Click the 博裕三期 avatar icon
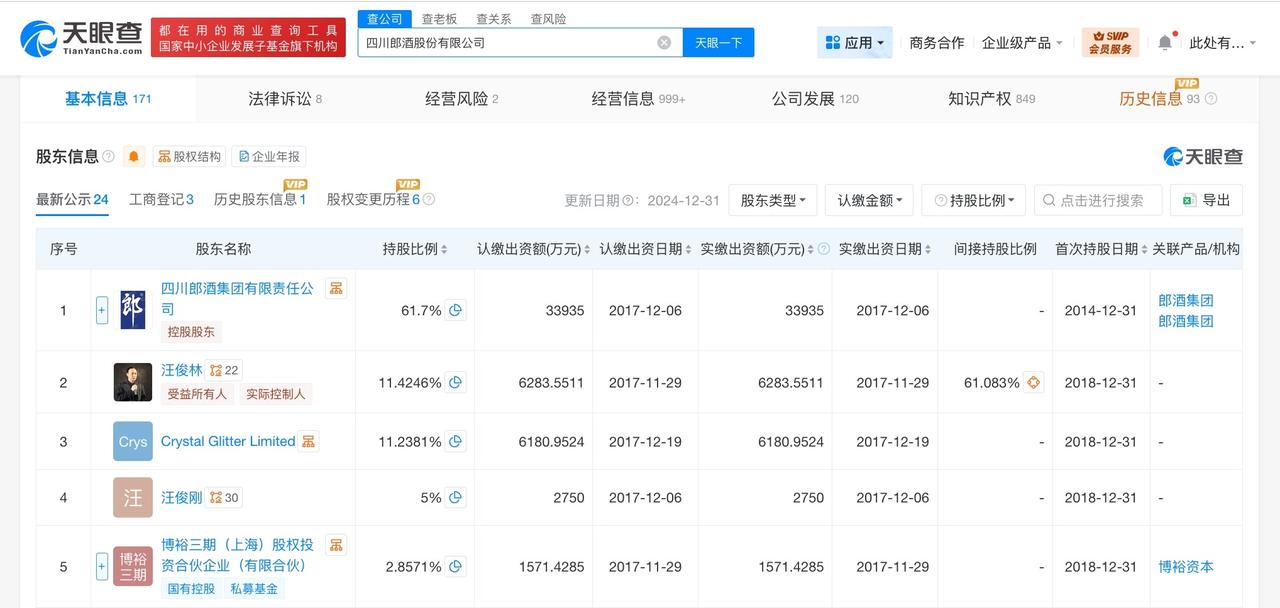The image size is (1280, 608). [x=133, y=566]
